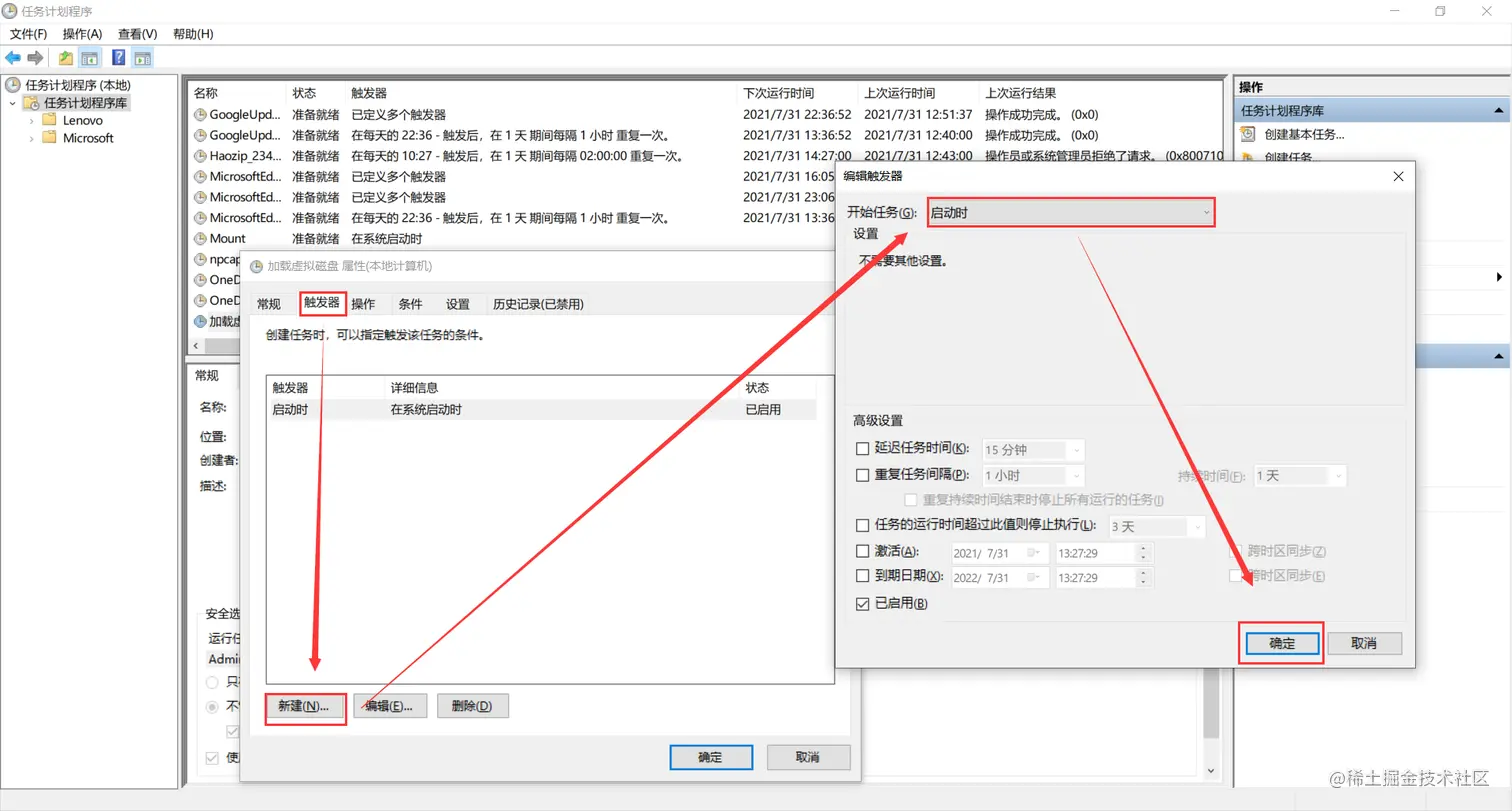Viewport: 1512px width, 811px height.
Task: Click the 删除(D) button
Action: (472, 706)
